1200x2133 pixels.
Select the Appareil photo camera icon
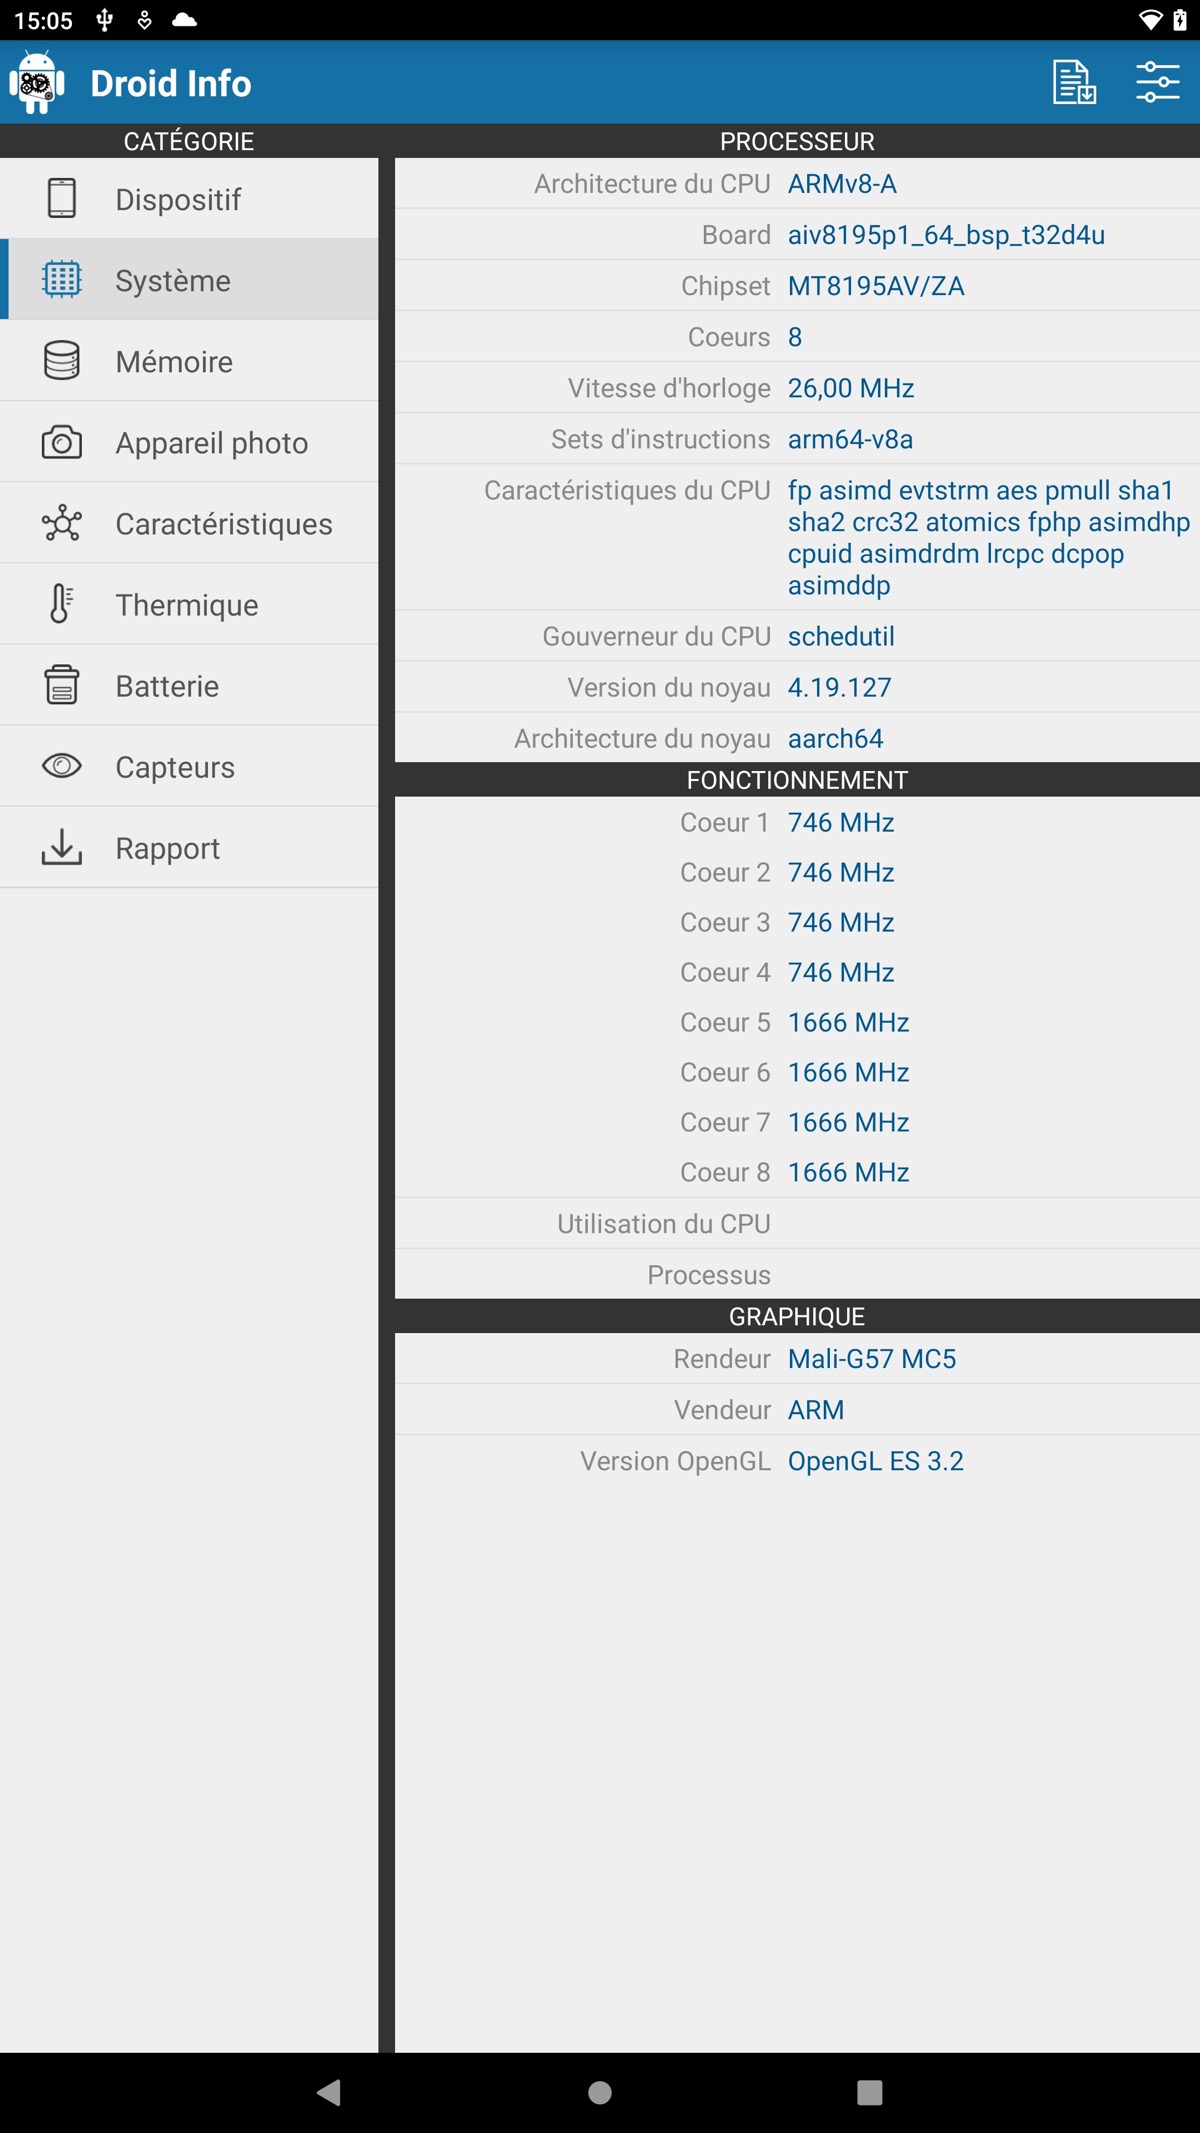[x=62, y=442]
